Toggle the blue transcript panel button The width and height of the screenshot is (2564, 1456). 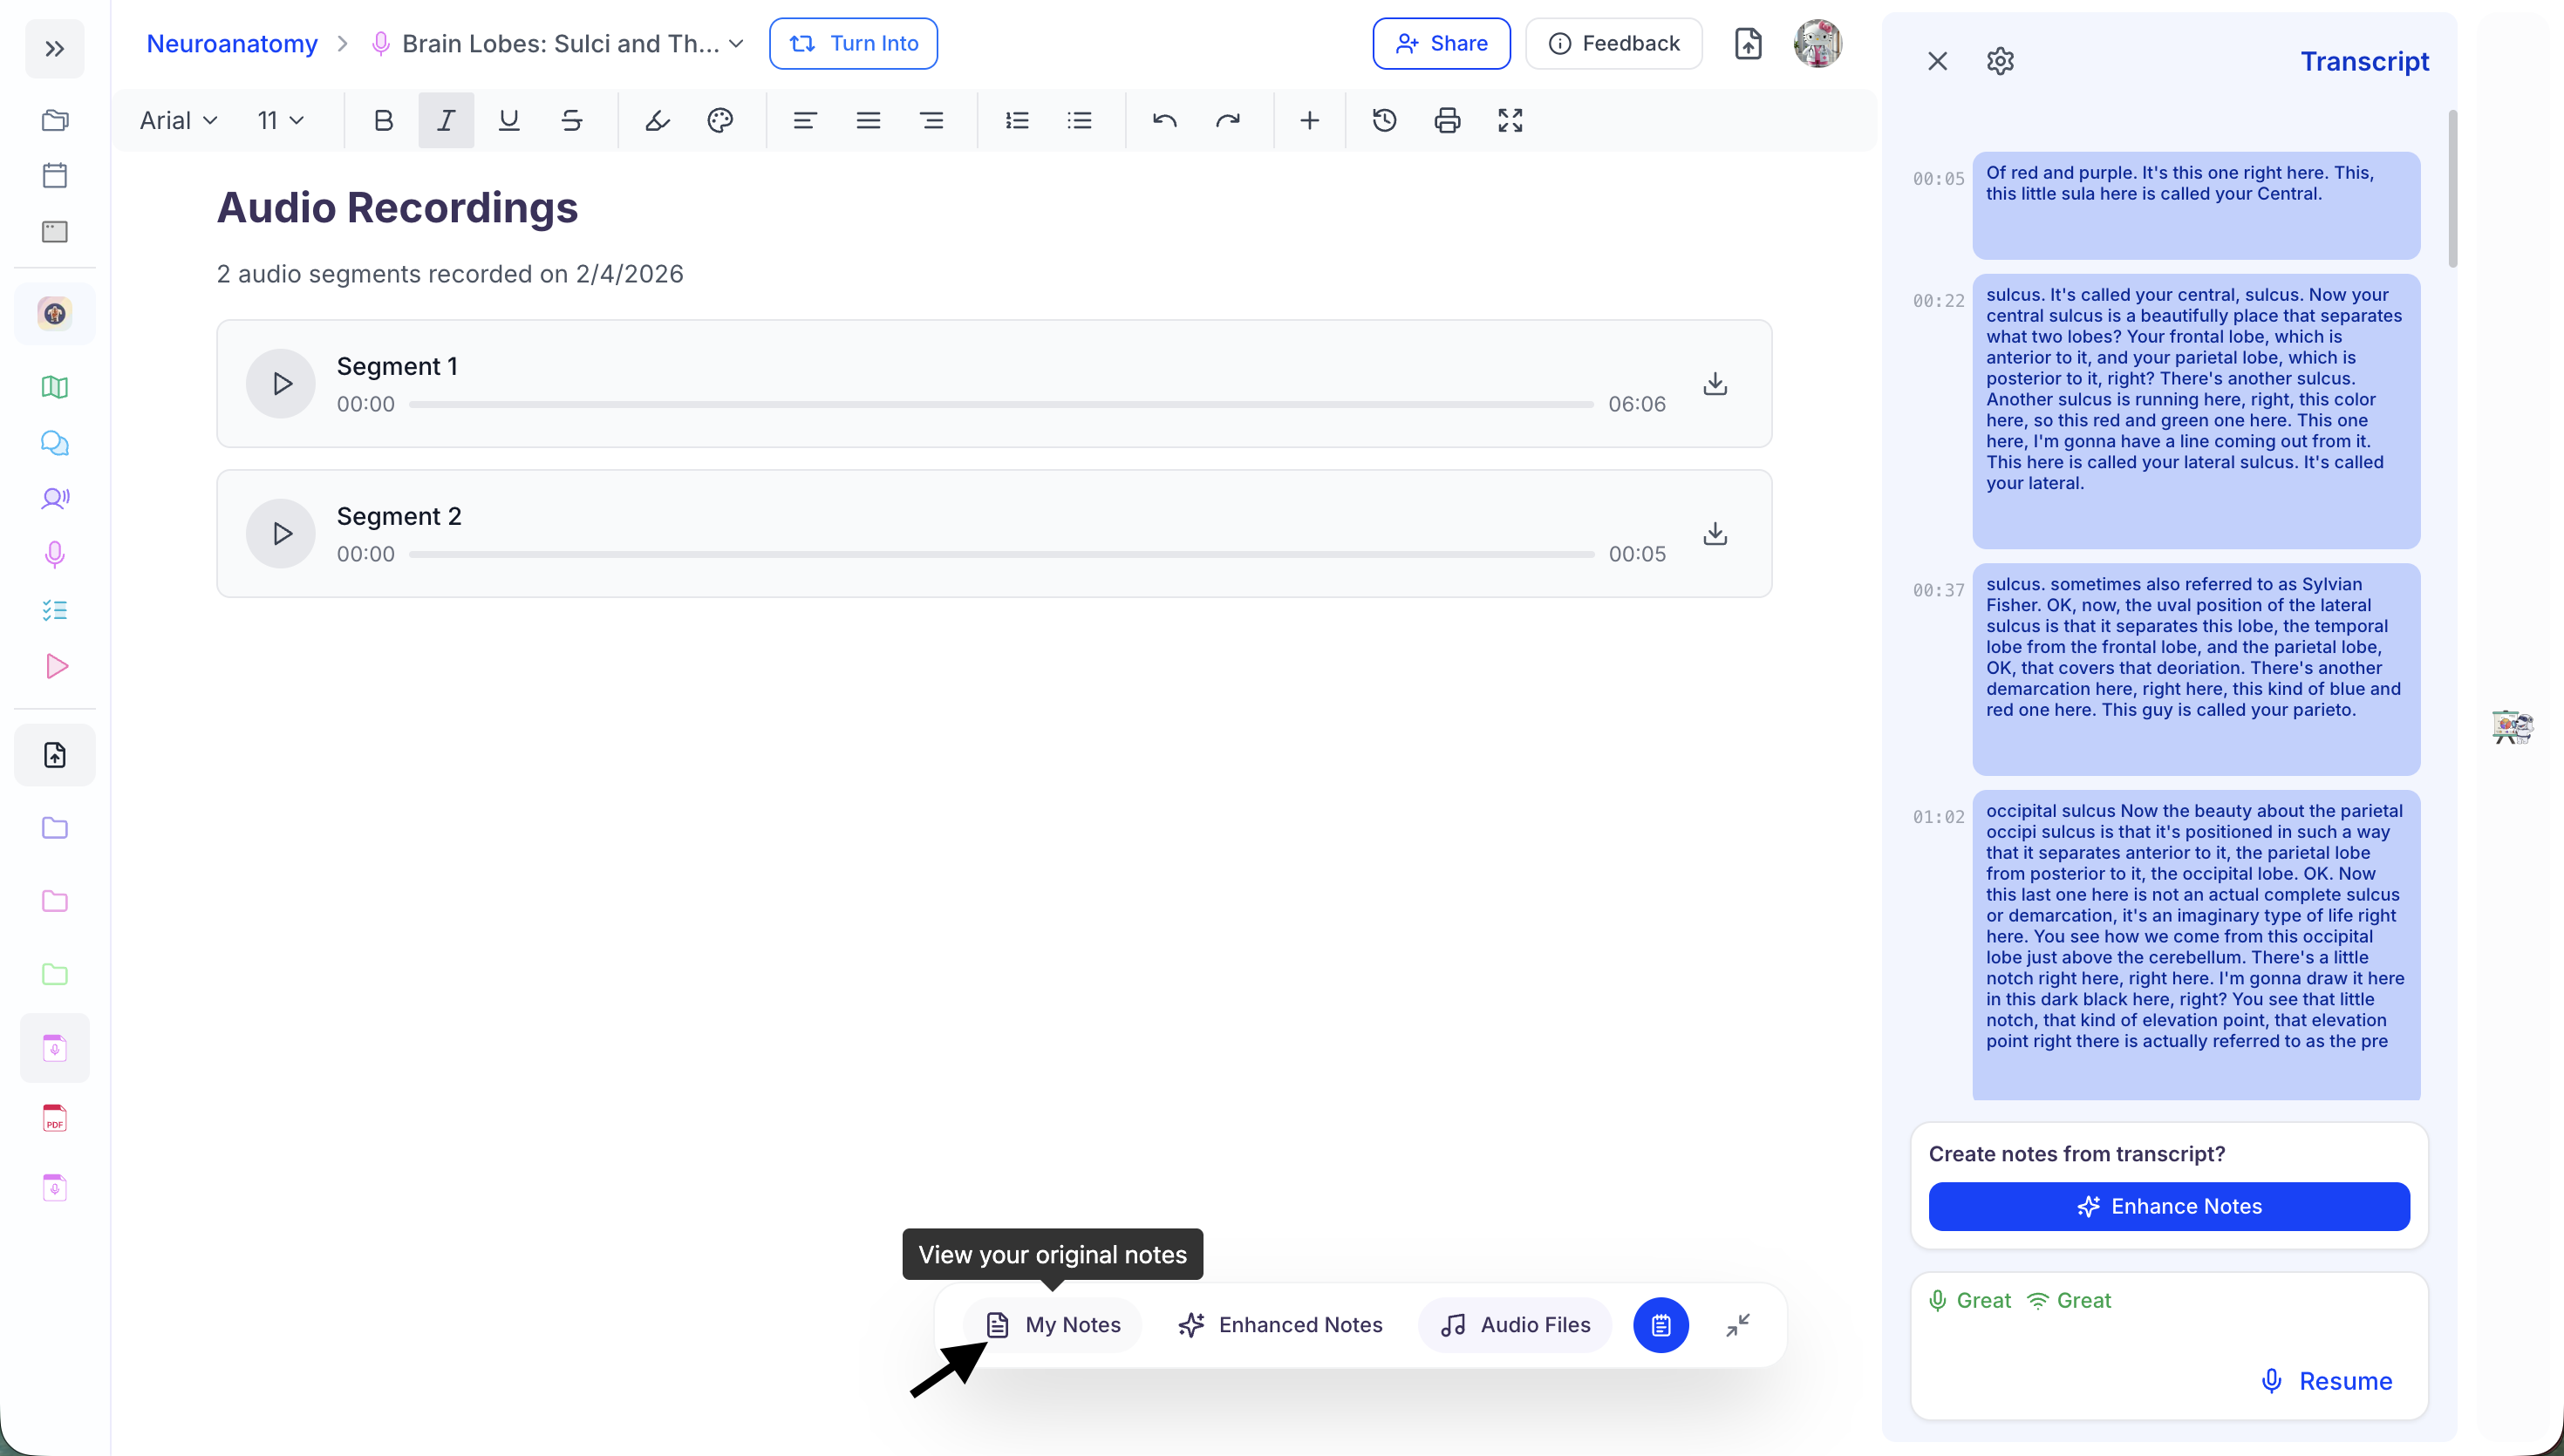click(1660, 1325)
